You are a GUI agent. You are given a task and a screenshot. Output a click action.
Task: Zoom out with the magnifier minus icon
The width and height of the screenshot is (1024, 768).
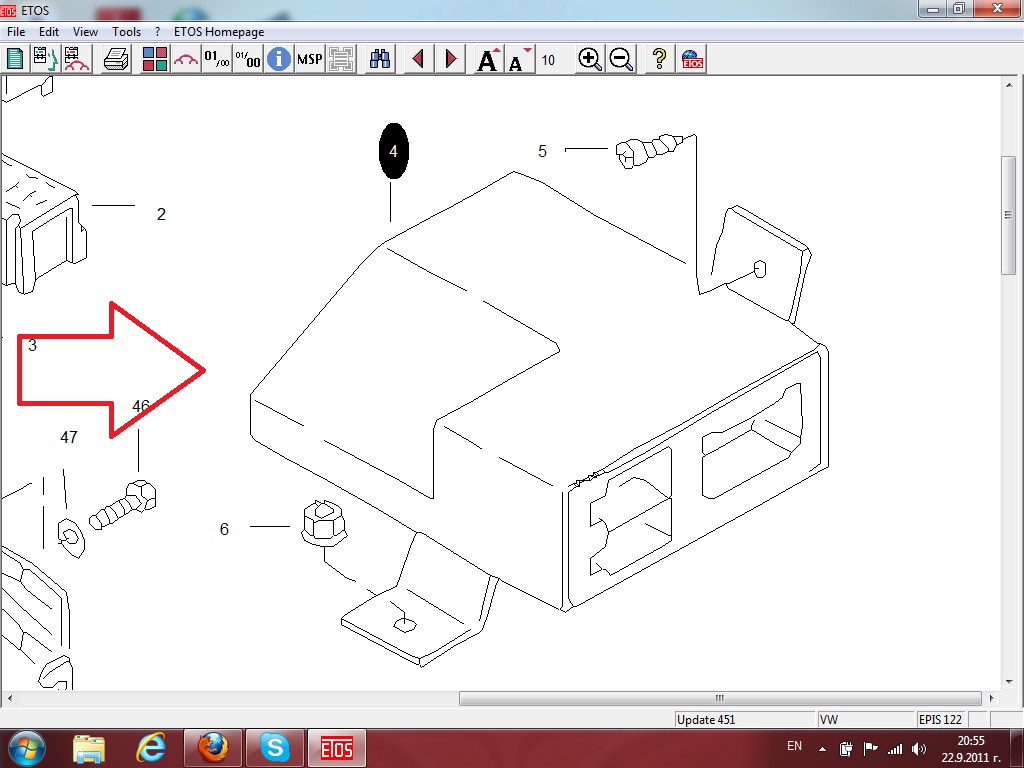tap(621, 59)
